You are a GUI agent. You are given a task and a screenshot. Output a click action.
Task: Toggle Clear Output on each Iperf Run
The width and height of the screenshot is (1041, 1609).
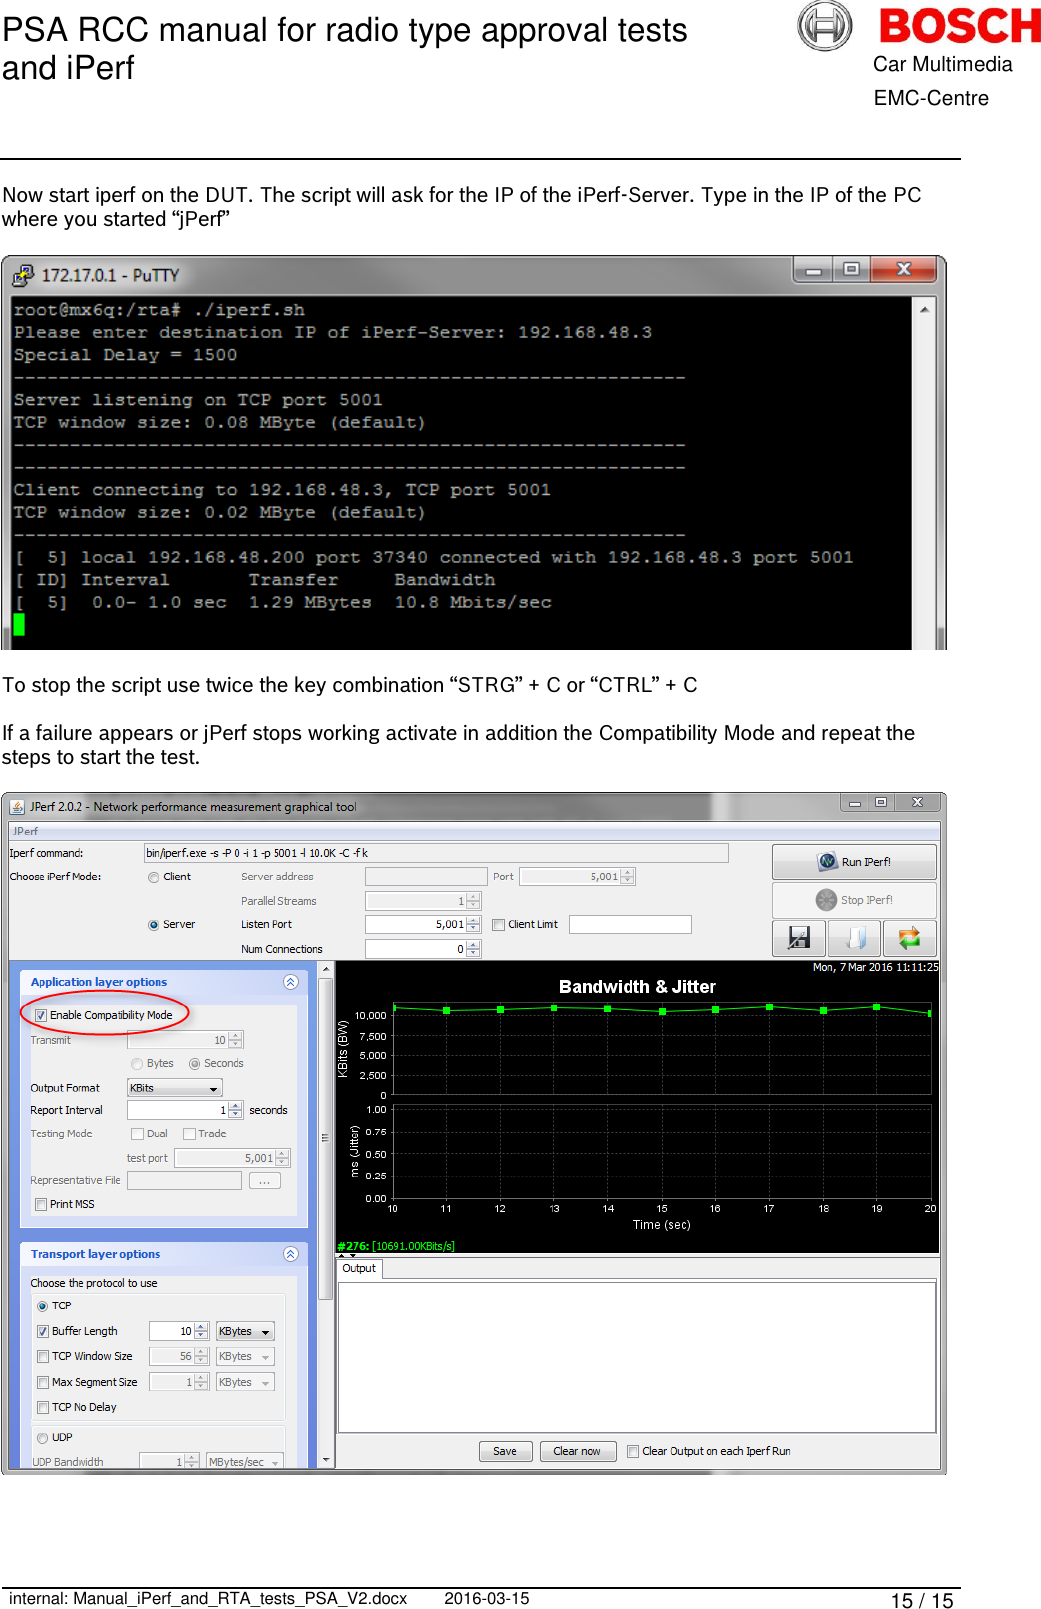[x=633, y=1451]
